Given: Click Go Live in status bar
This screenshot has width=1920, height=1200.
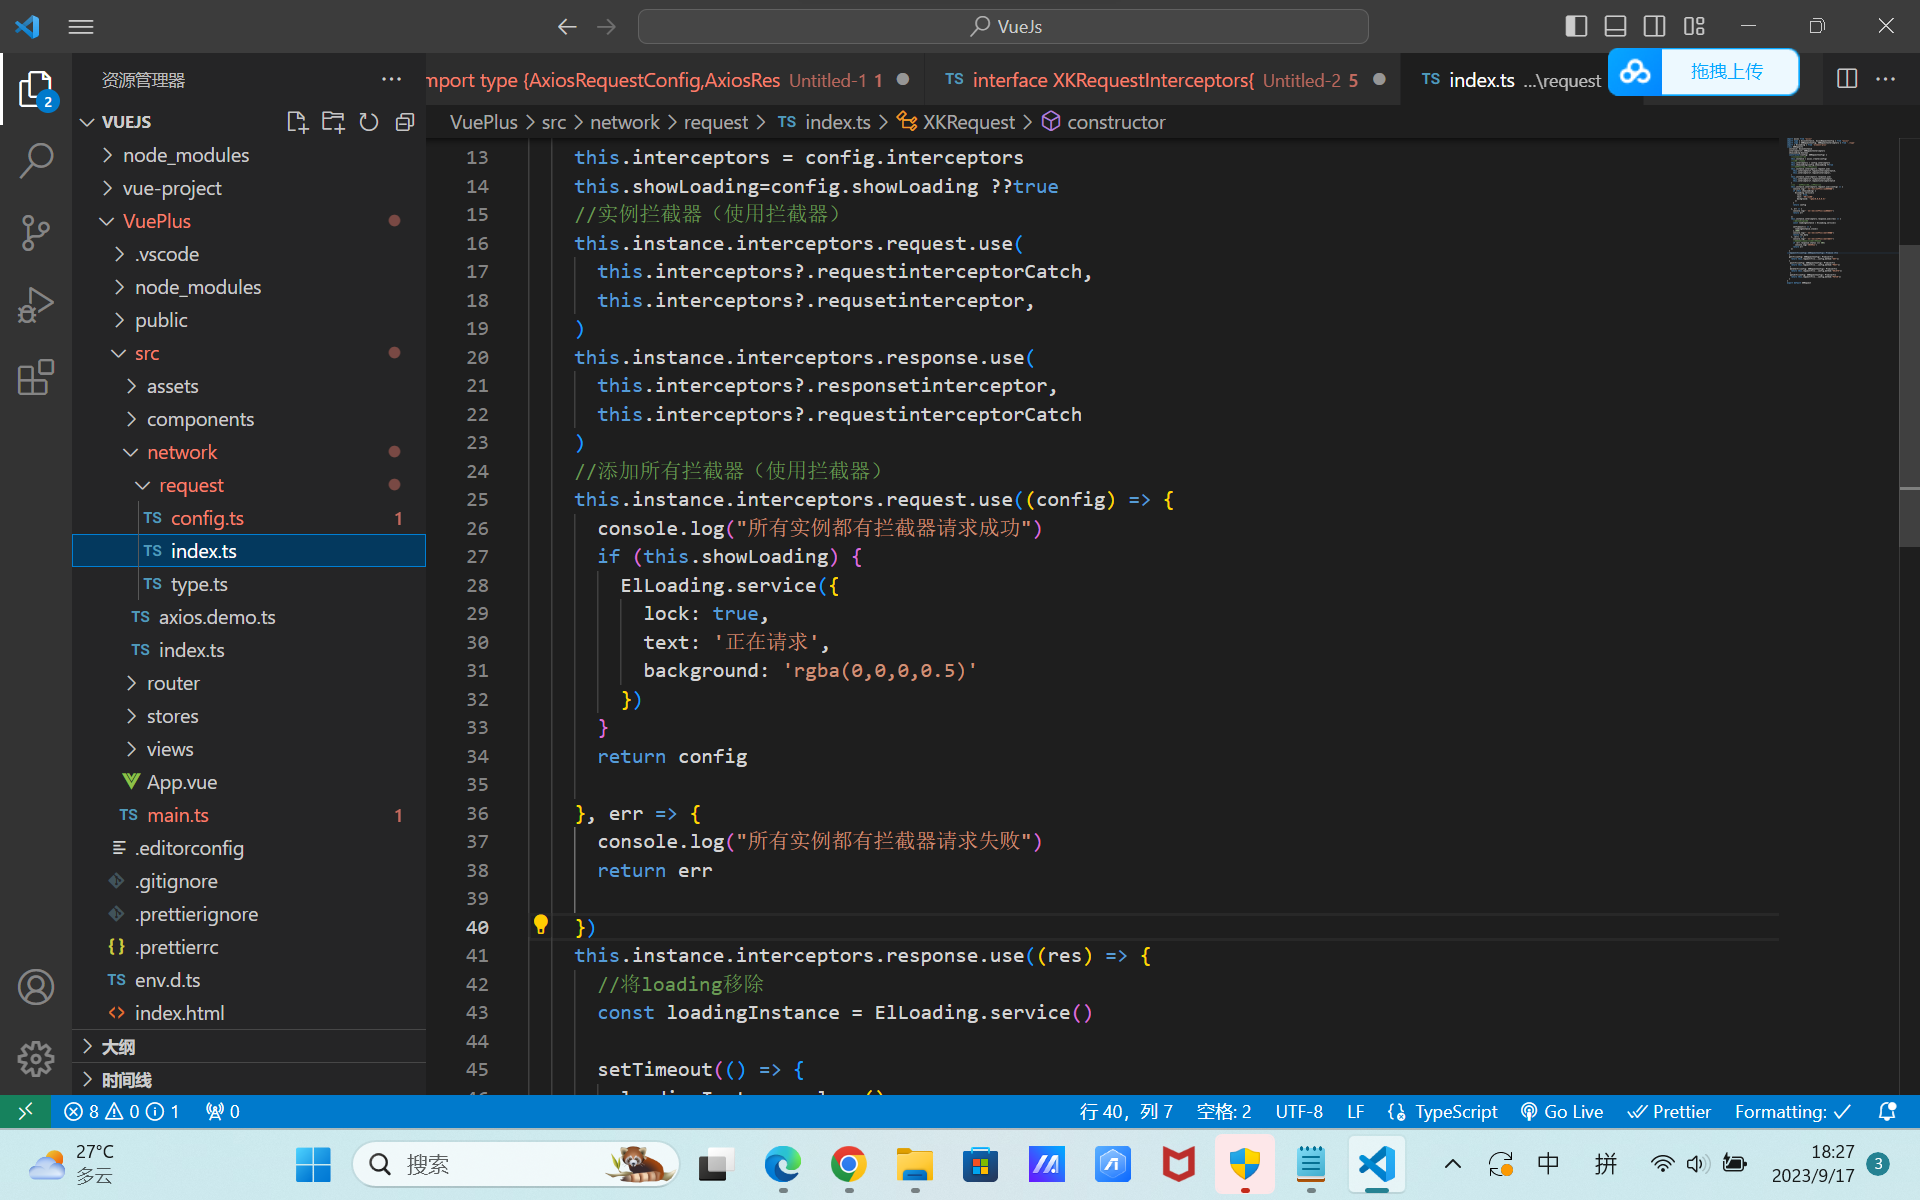Looking at the screenshot, I should click(x=1561, y=1112).
